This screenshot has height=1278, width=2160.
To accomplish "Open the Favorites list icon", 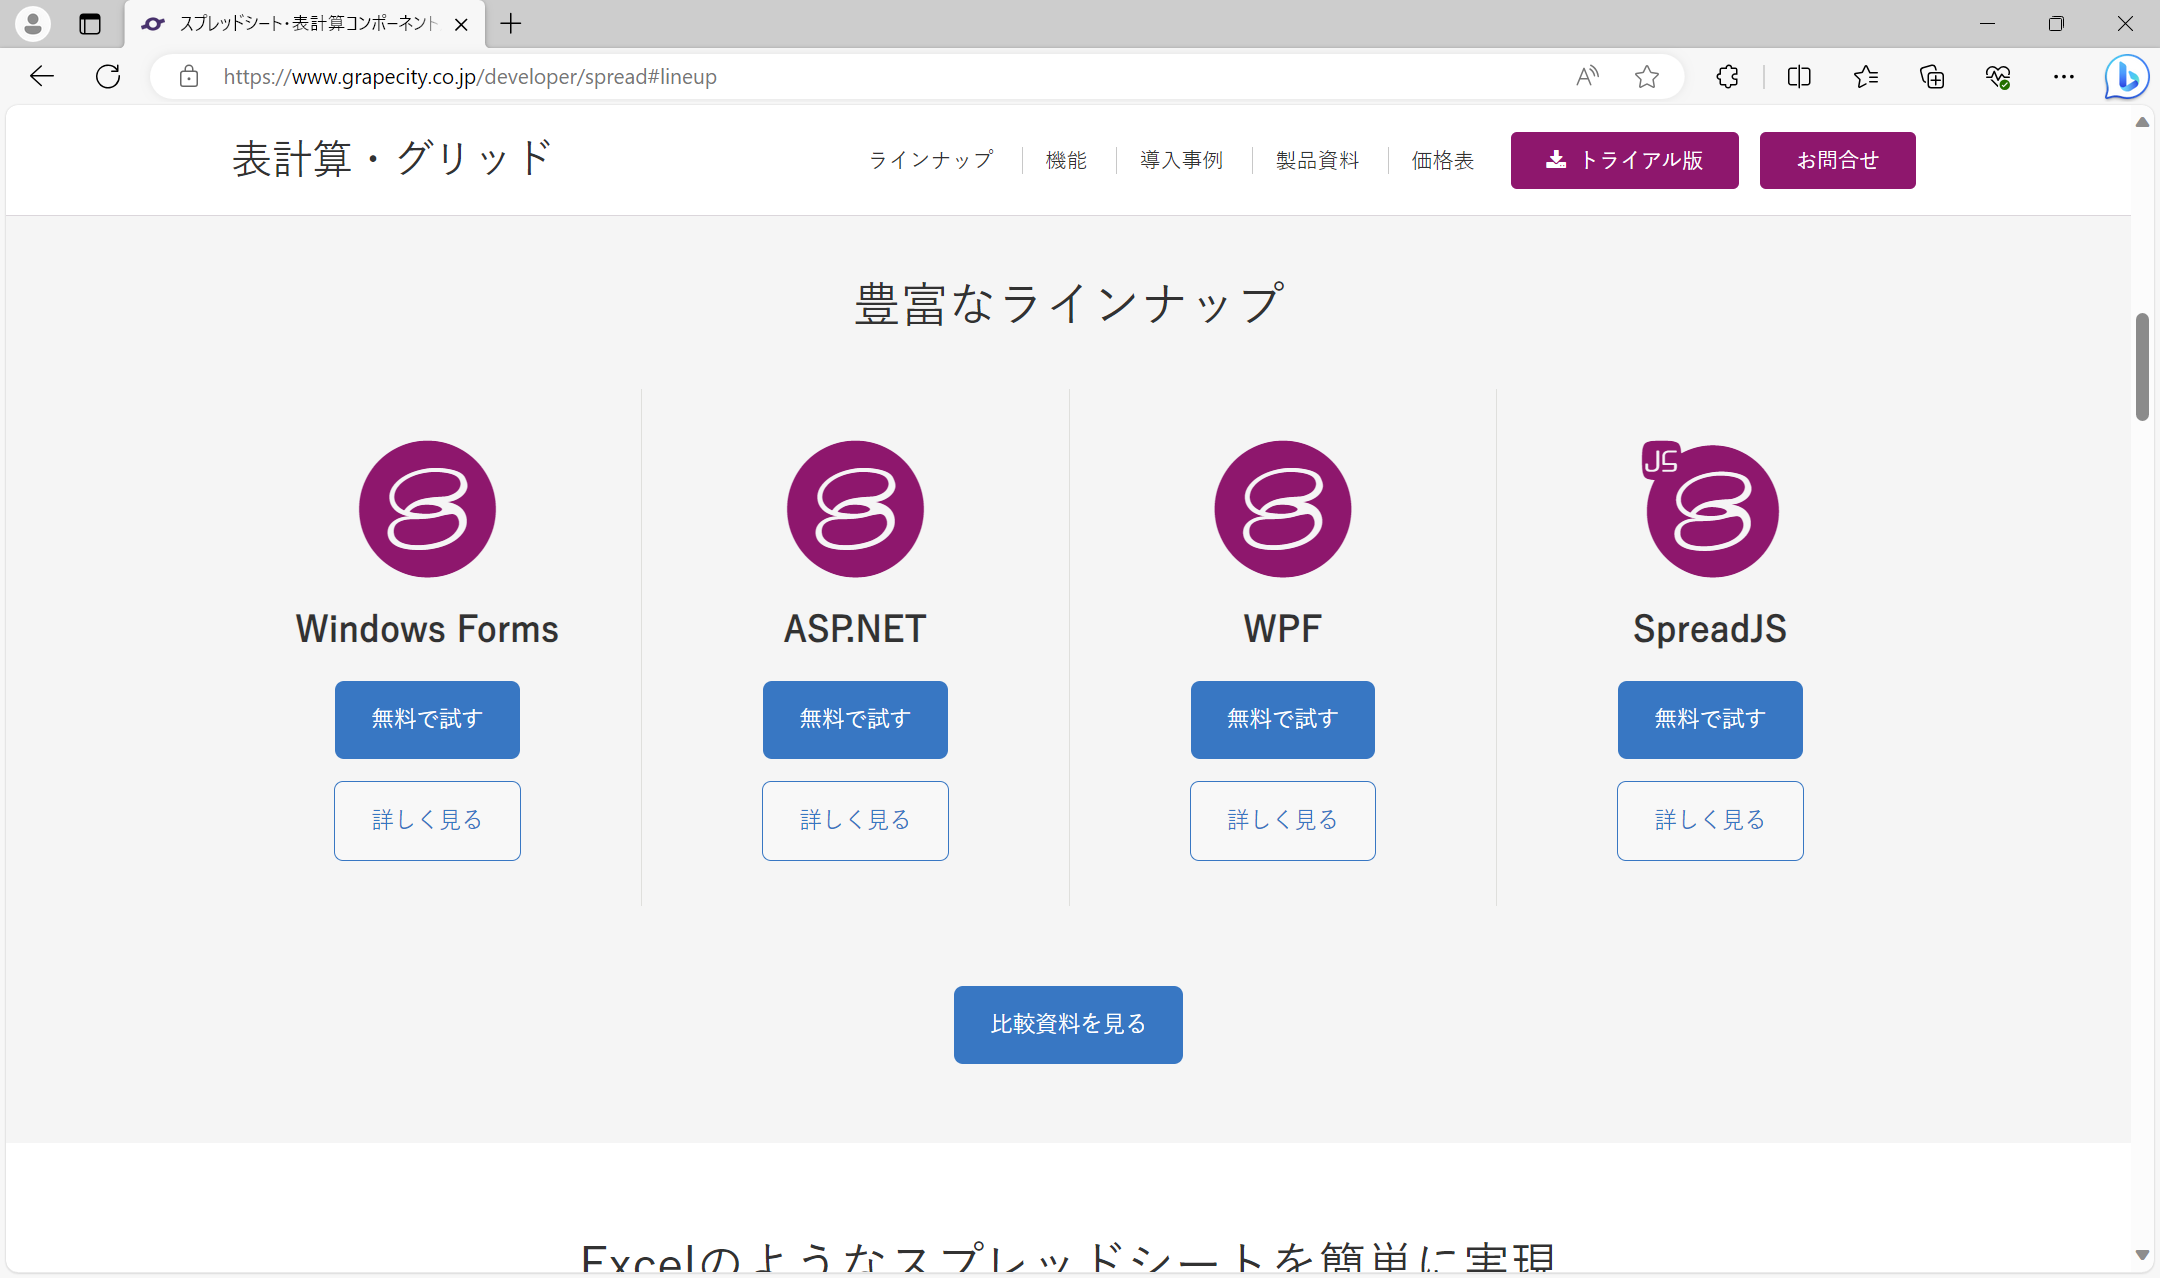I will point(1865,76).
